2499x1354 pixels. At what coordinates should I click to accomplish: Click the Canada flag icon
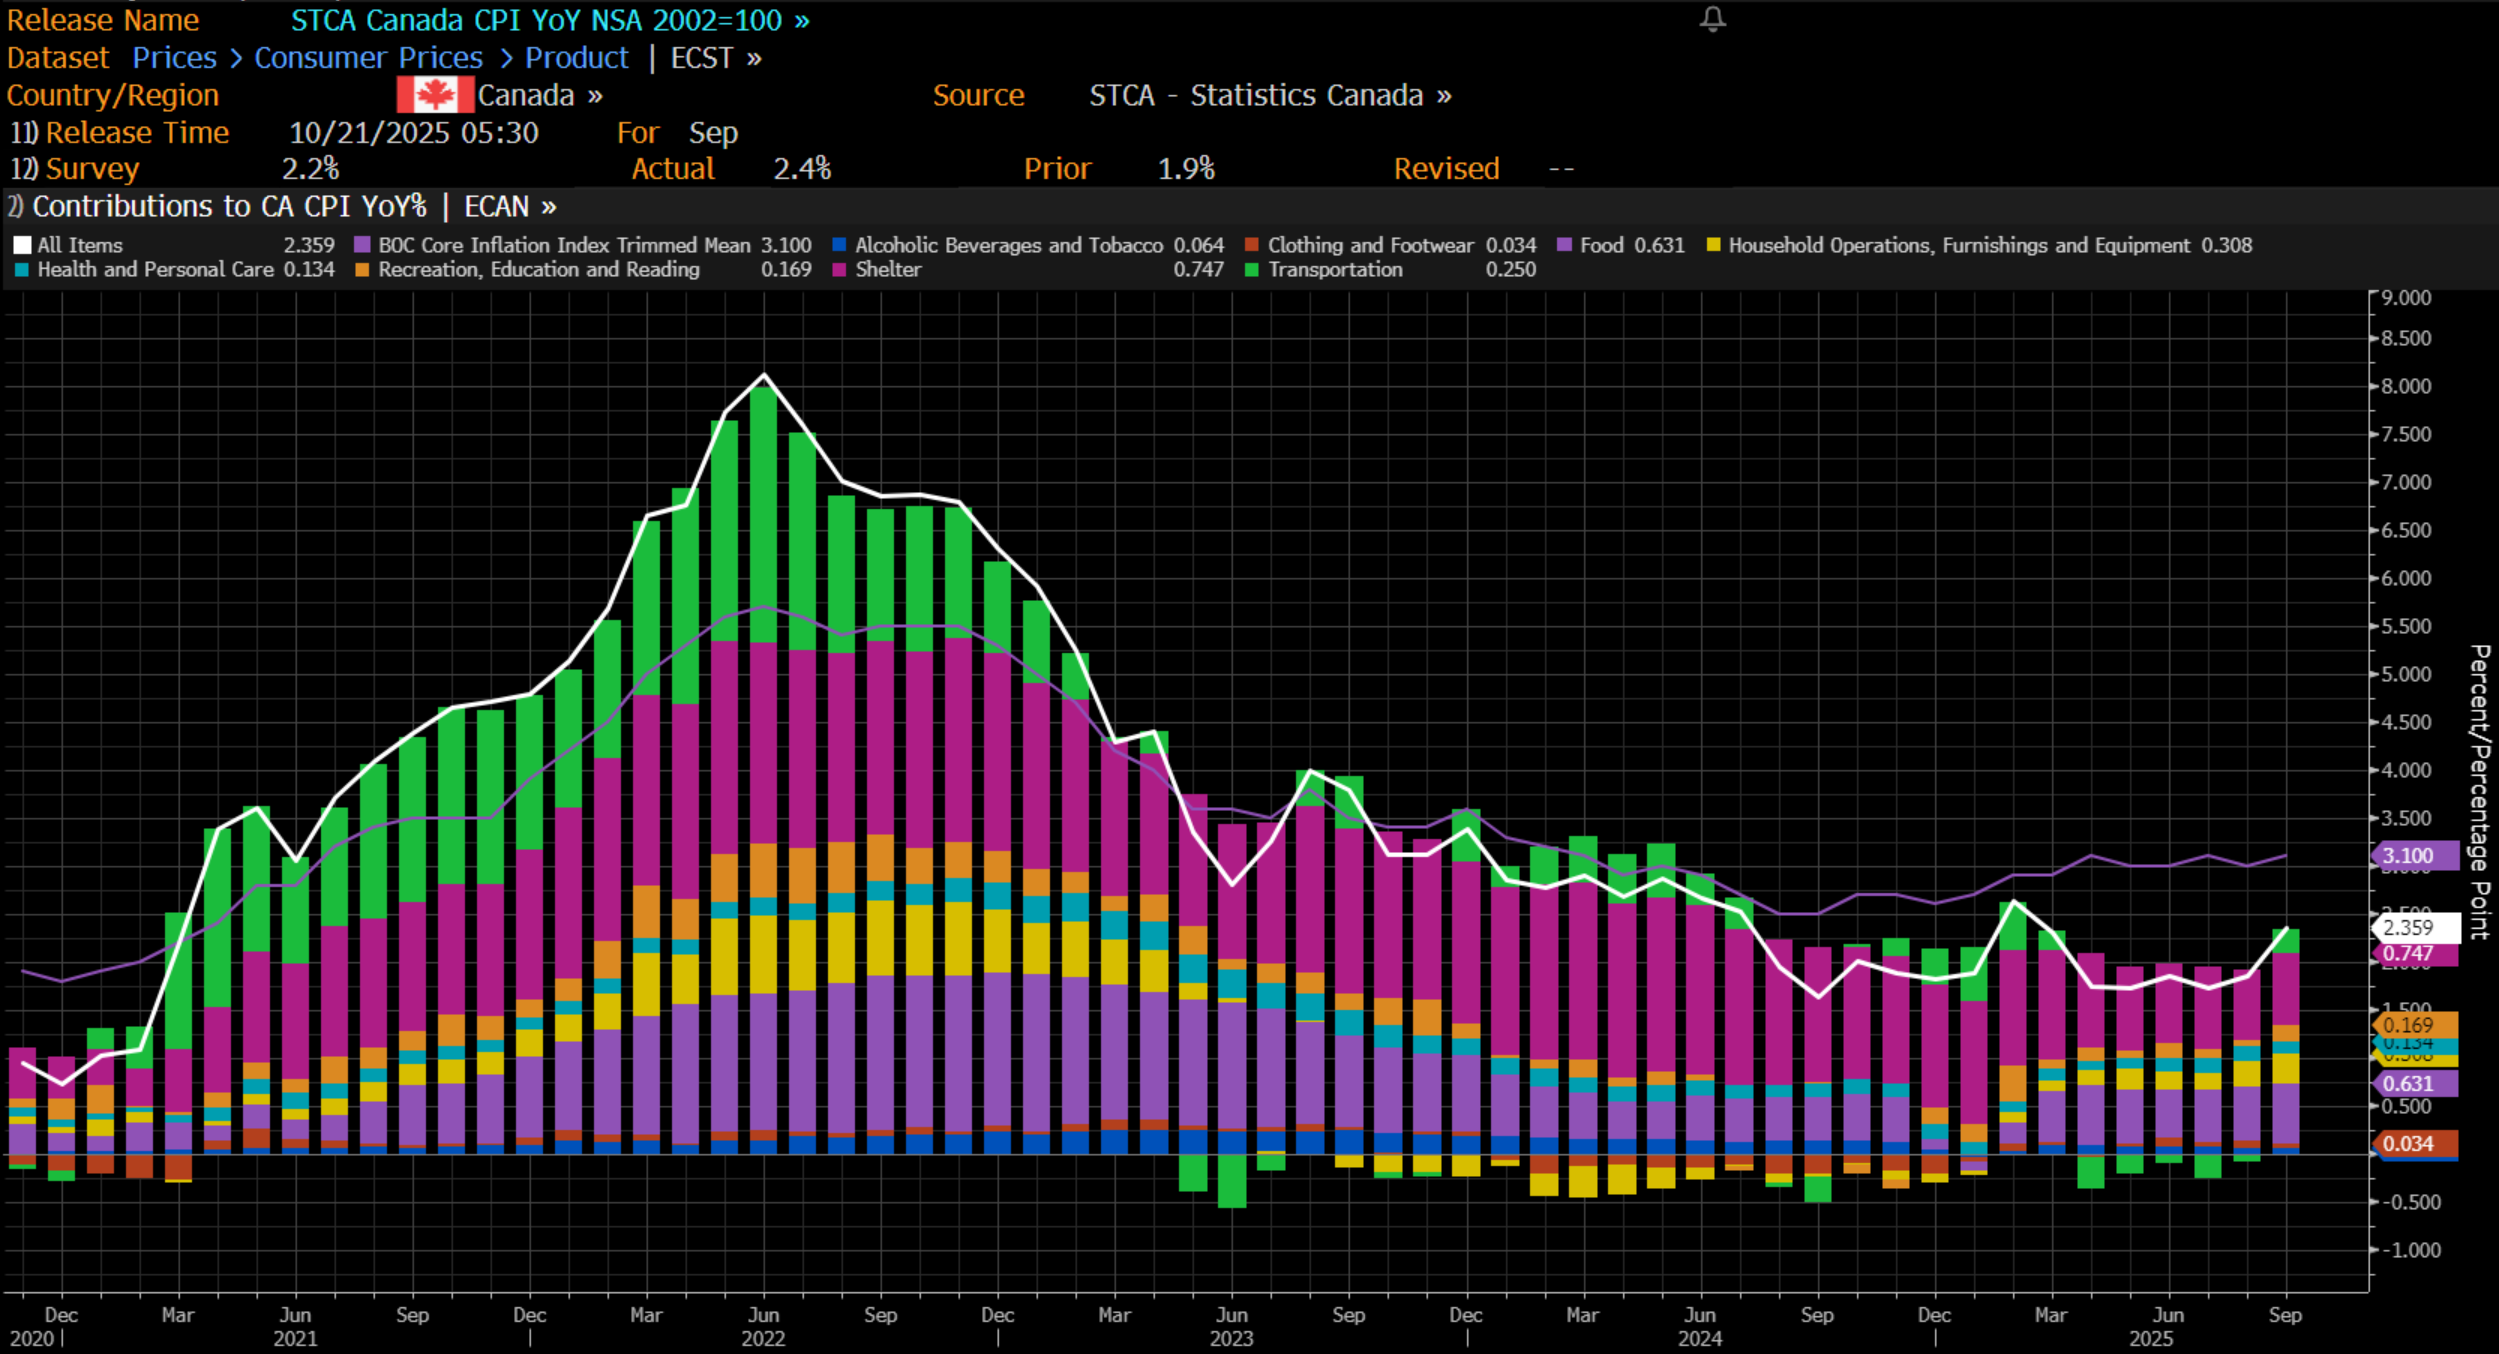pyautogui.click(x=435, y=95)
